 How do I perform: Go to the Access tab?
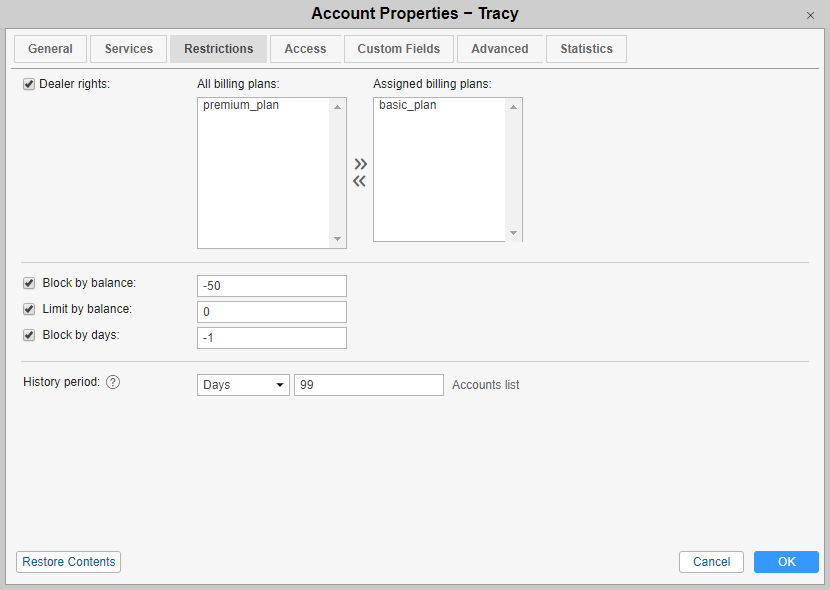305,49
